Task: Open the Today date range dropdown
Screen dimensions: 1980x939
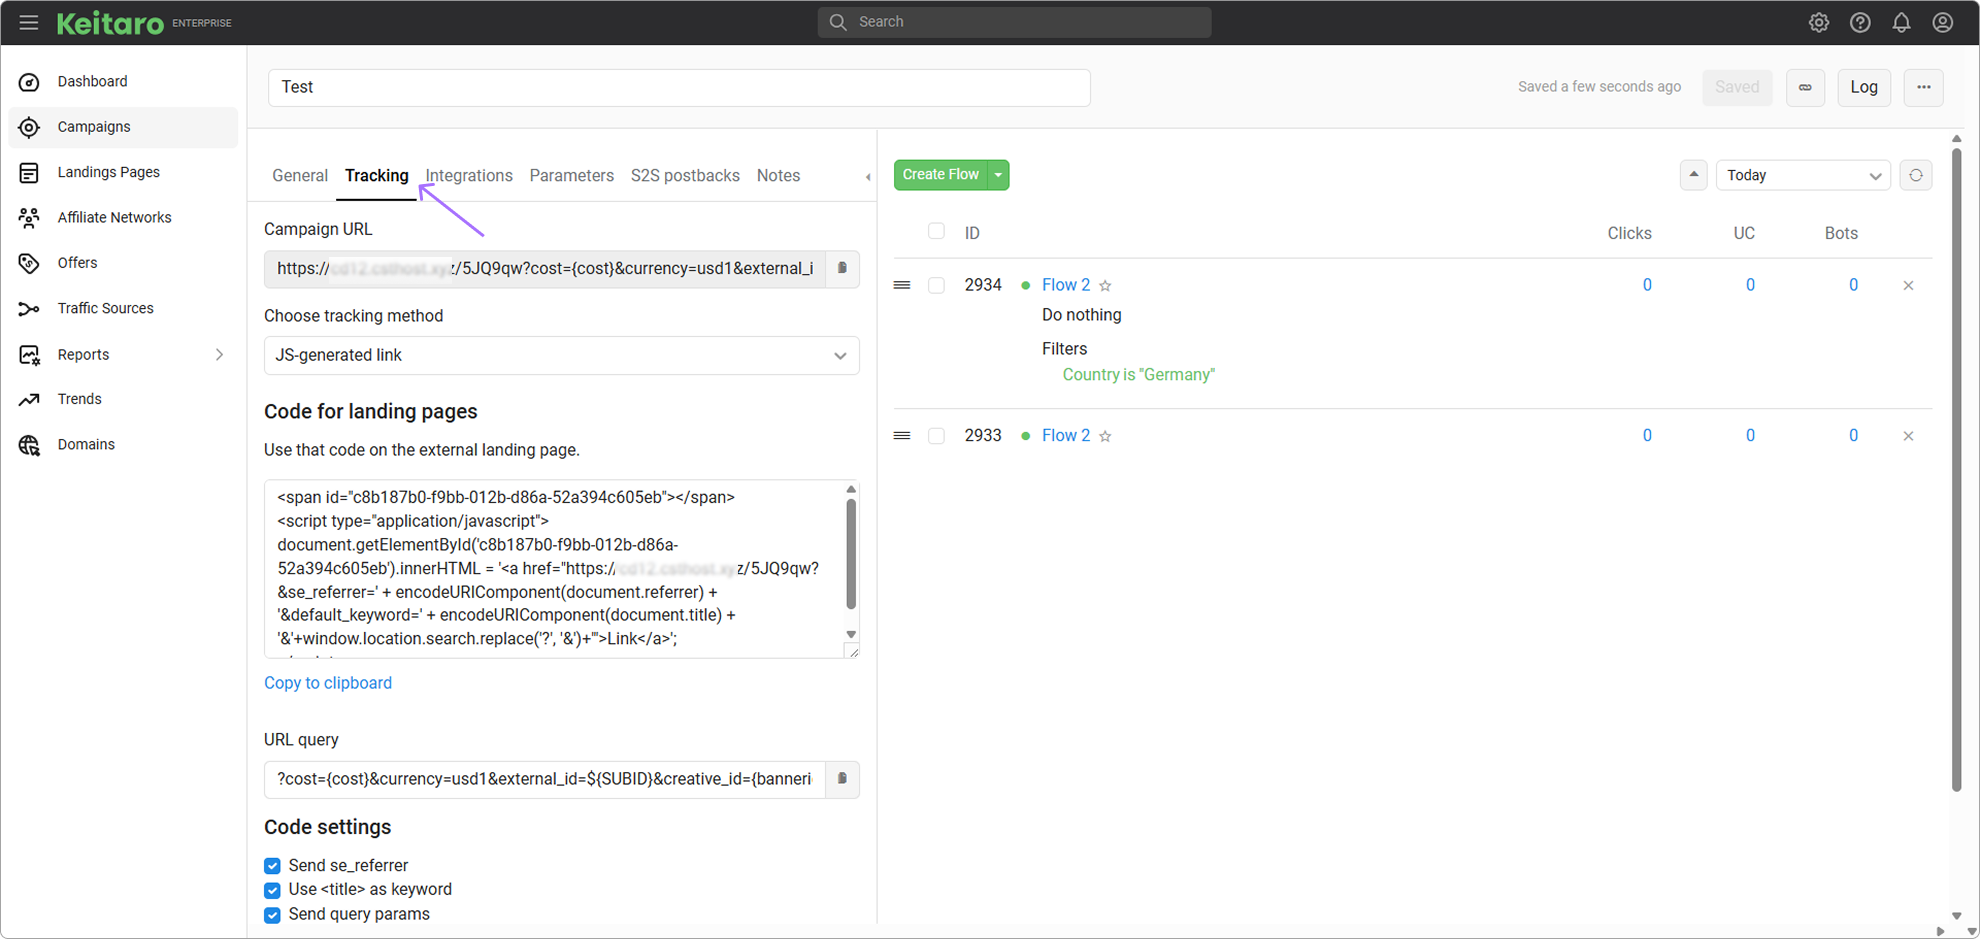Action: [1803, 175]
